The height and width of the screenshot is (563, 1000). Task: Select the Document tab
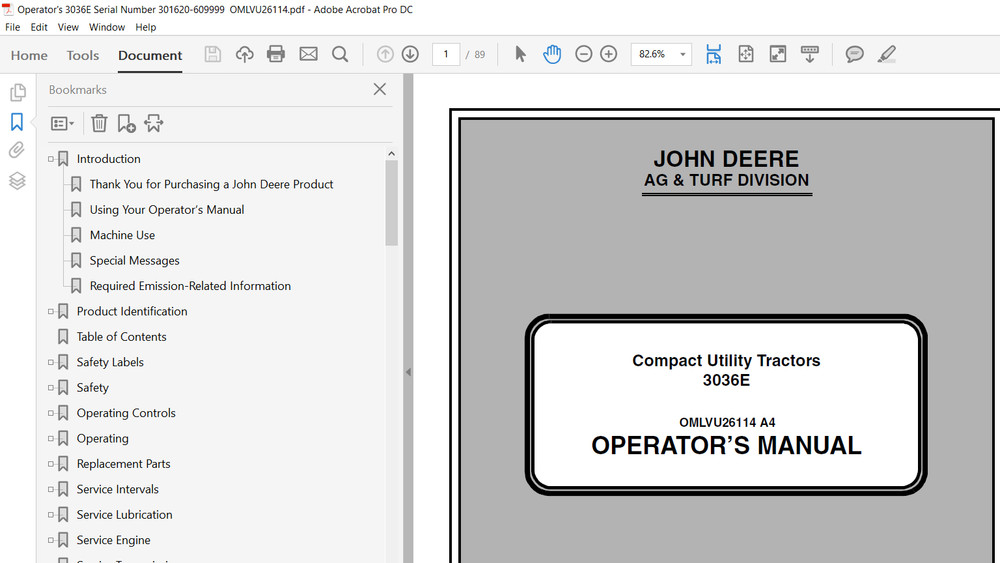tap(150, 55)
